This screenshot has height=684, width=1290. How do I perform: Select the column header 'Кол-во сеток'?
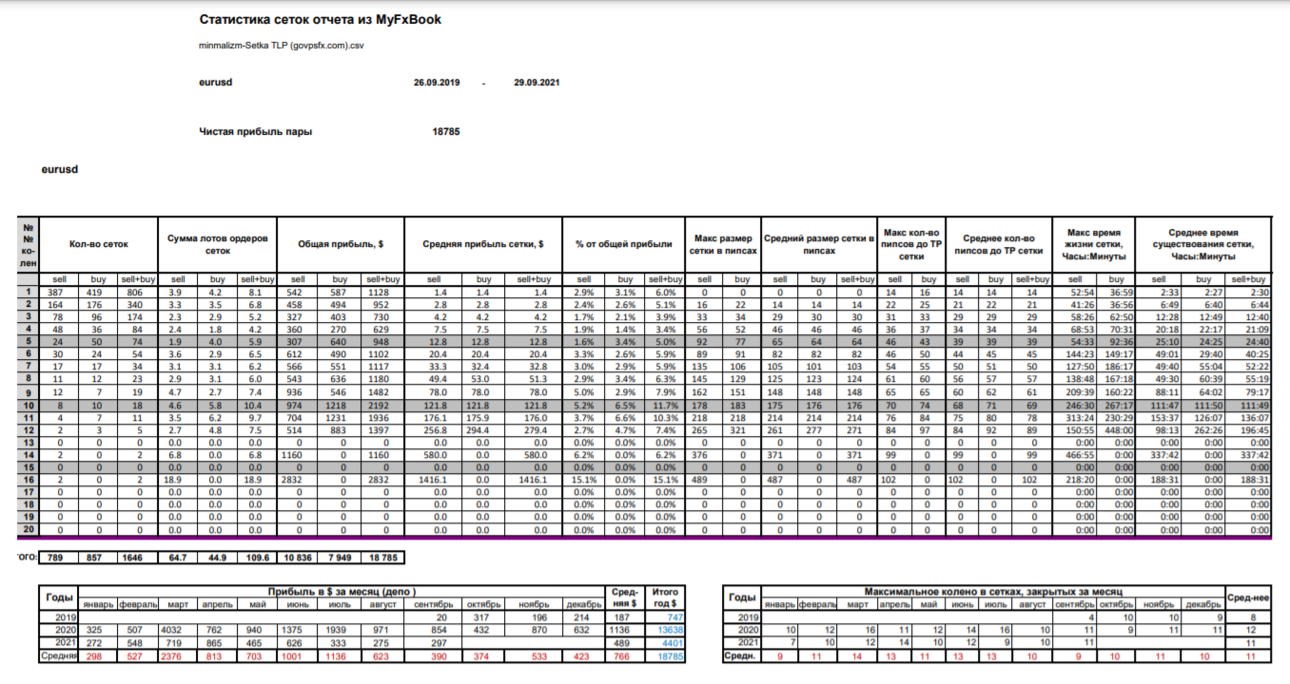pyautogui.click(x=97, y=244)
